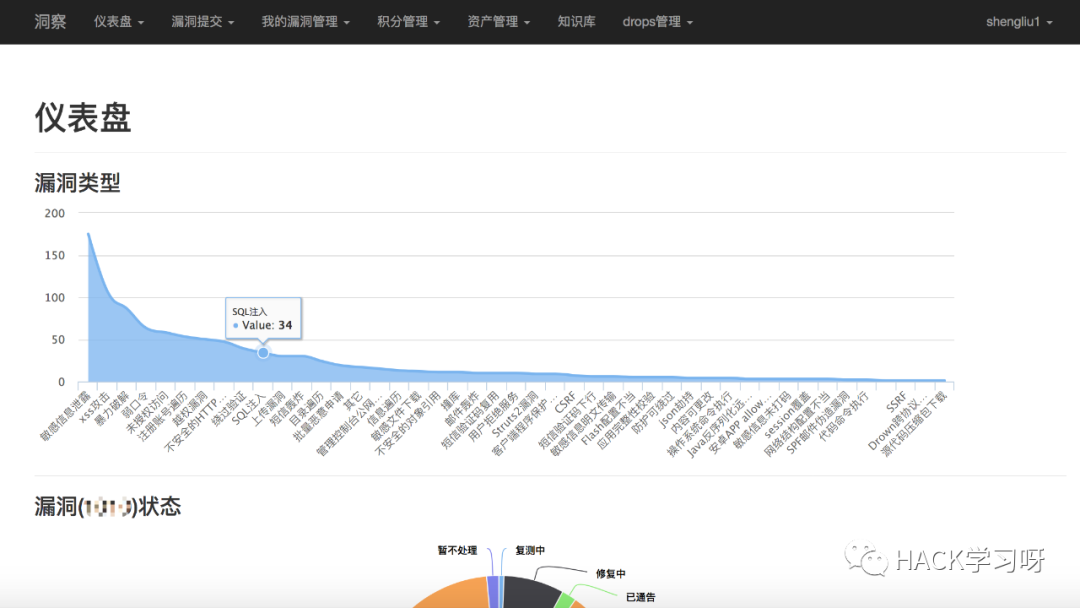Click the highlighted SQL注入 data point marker
1080x608 pixels.
(x=263, y=353)
